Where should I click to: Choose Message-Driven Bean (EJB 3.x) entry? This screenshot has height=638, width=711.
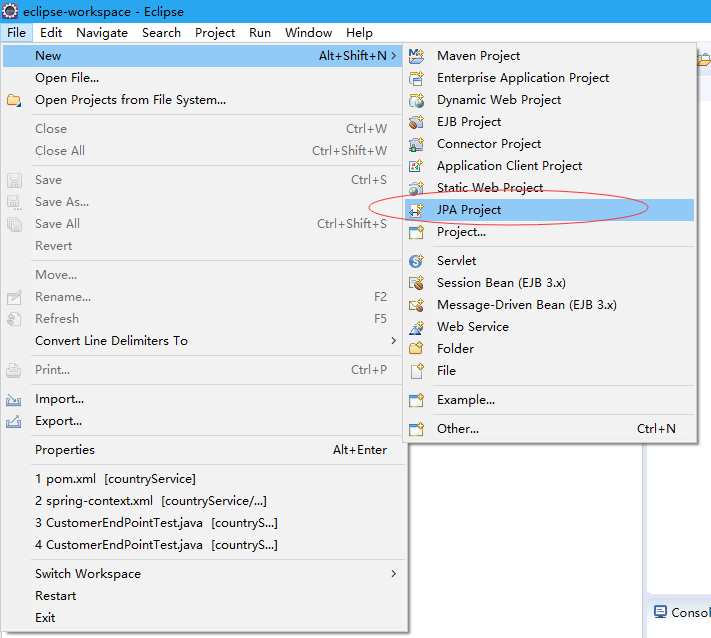tap(549, 305)
